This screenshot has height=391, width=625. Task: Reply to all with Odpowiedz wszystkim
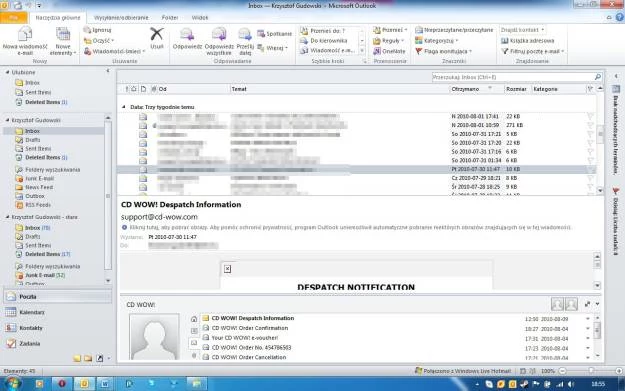click(x=219, y=41)
